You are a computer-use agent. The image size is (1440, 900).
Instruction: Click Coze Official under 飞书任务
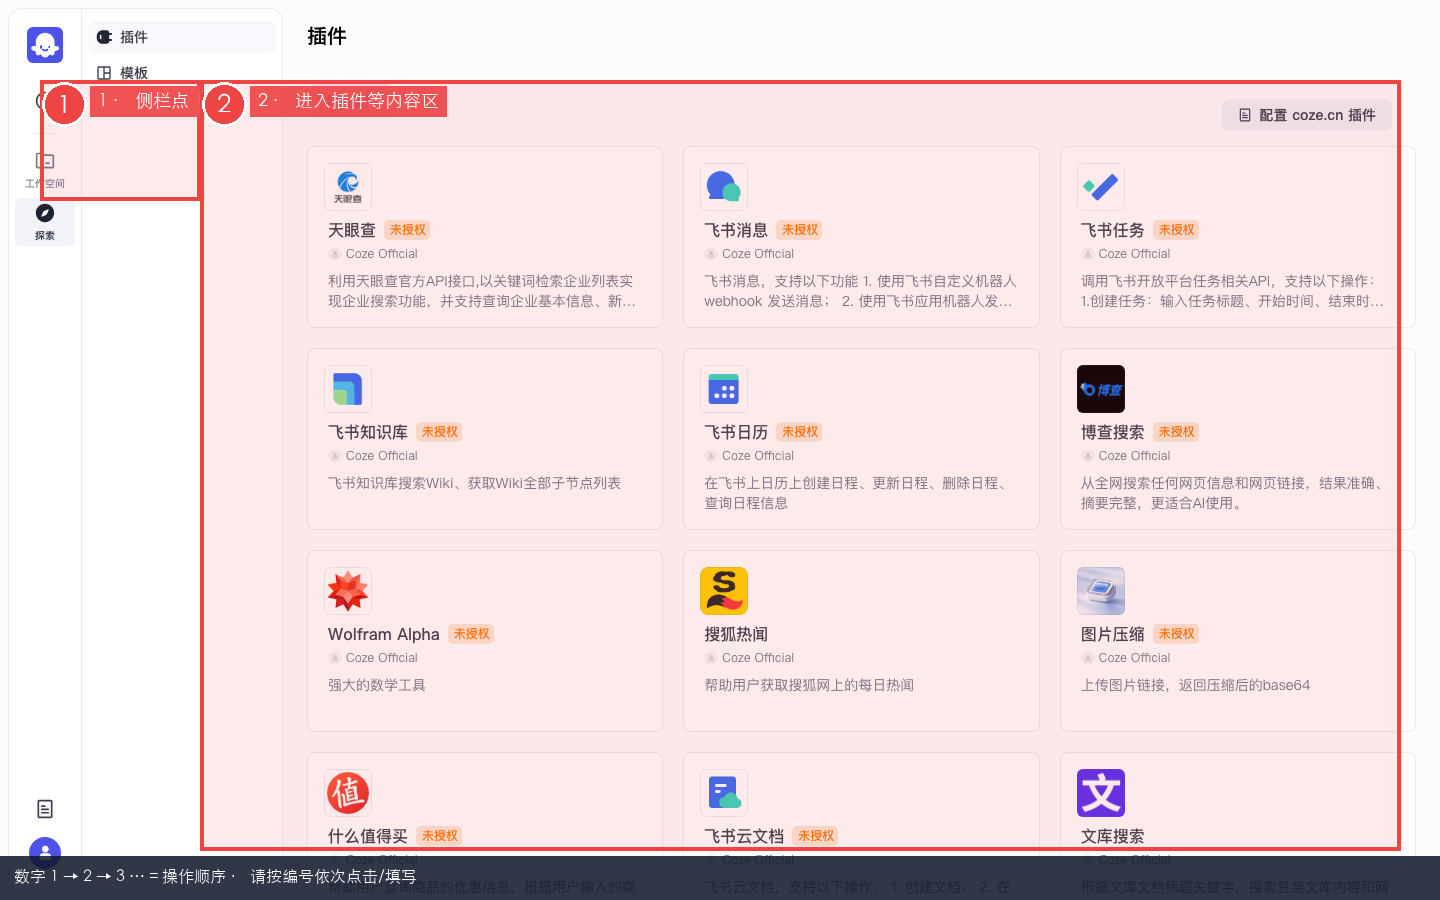pyautogui.click(x=1135, y=254)
